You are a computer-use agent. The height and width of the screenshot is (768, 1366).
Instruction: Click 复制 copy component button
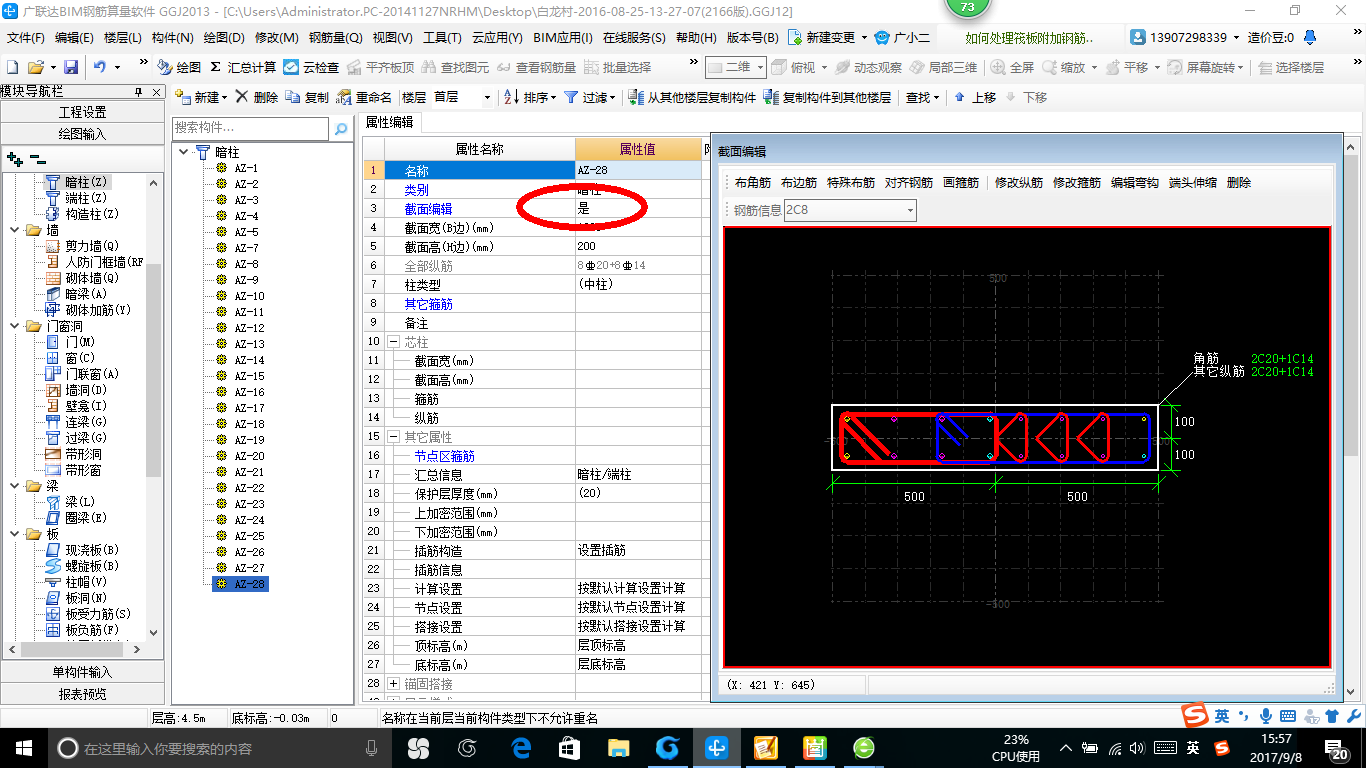(307, 97)
